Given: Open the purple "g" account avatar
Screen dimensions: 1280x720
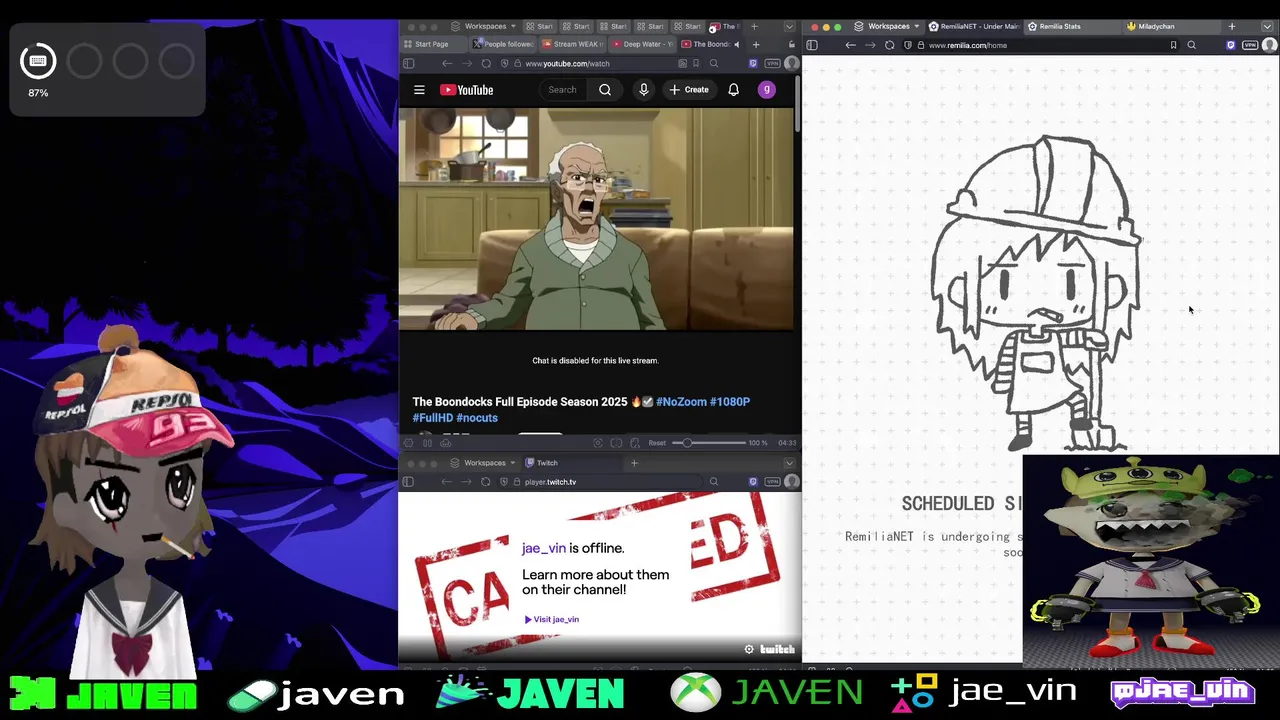Looking at the screenshot, I should (767, 90).
